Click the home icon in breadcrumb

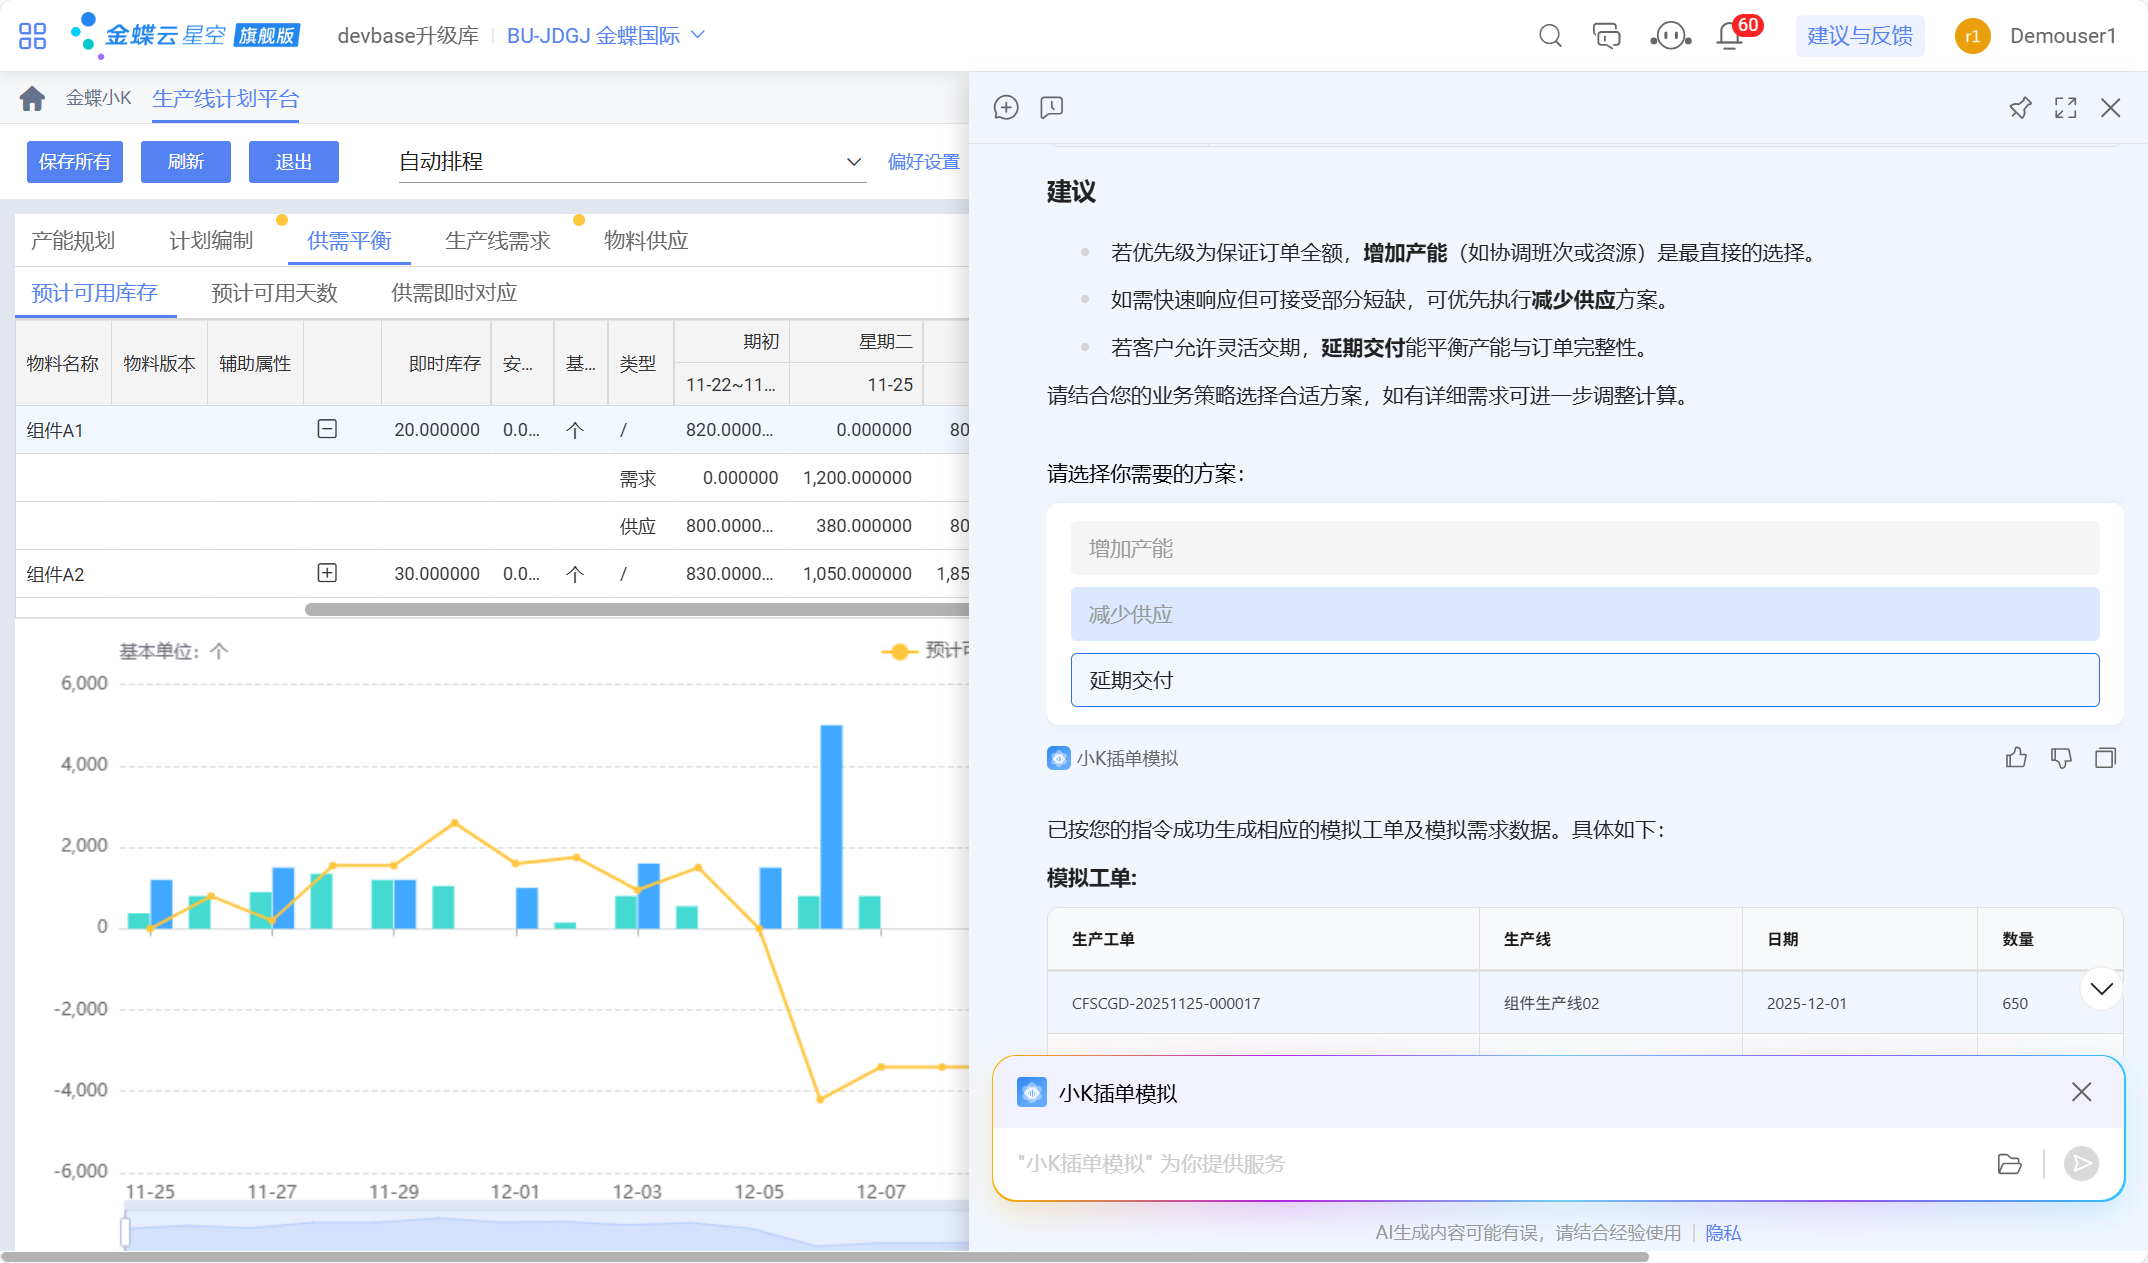tap(32, 98)
